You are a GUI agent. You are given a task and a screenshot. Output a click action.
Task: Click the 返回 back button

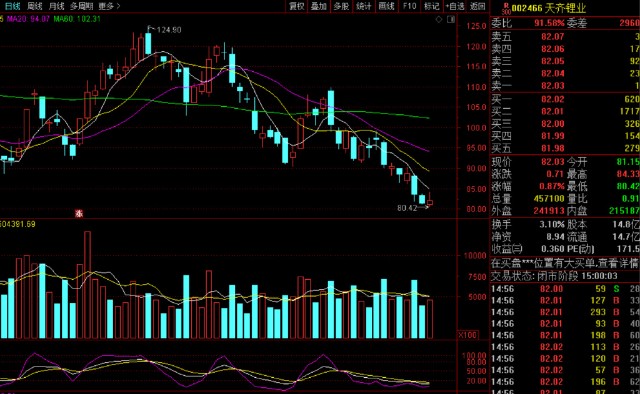pyautogui.click(x=478, y=6)
